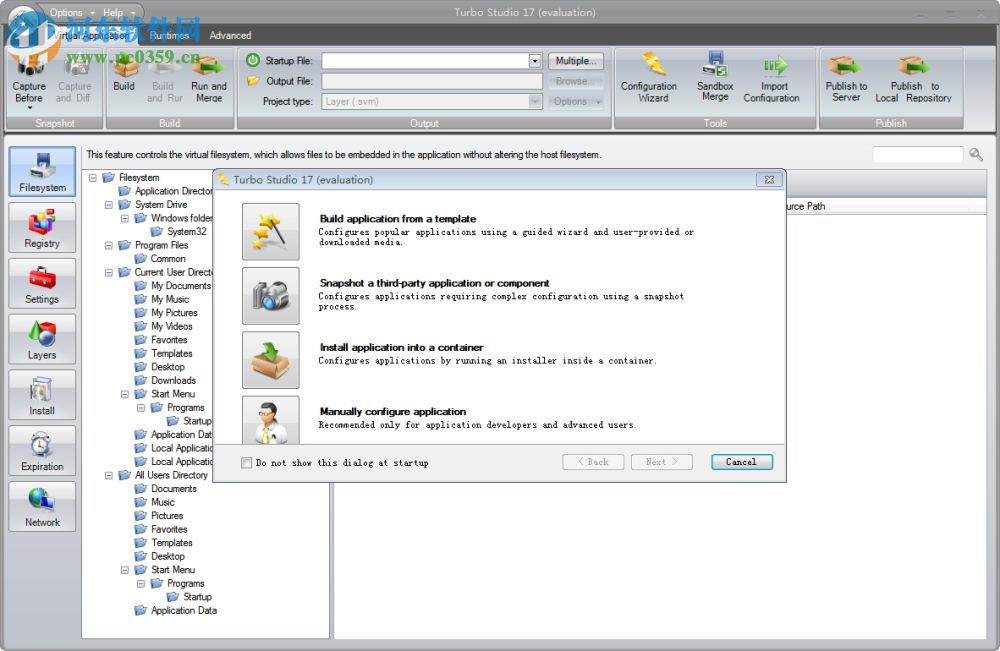The image size is (1000, 651).
Task: Choose Install application into a container icon
Action: pos(270,360)
